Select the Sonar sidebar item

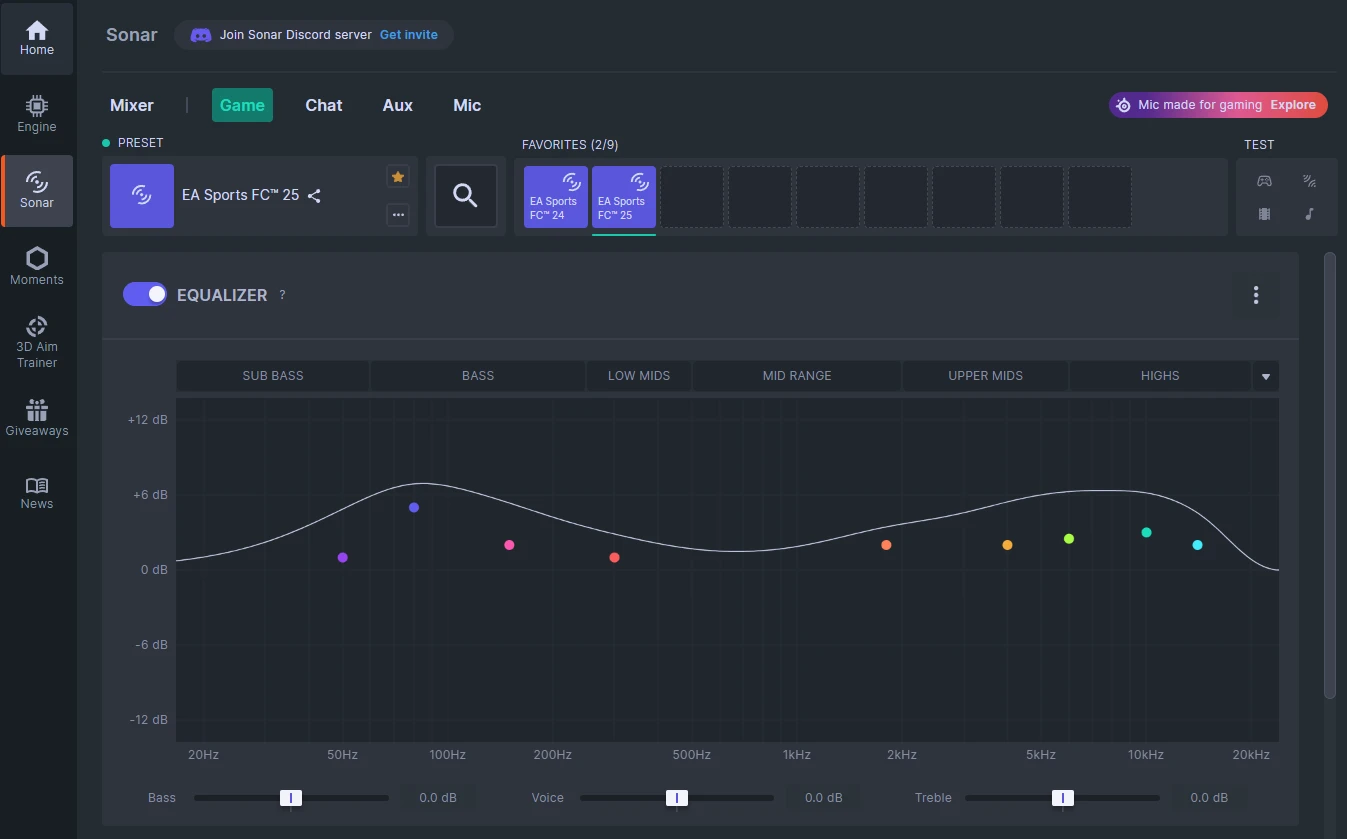click(x=37, y=190)
